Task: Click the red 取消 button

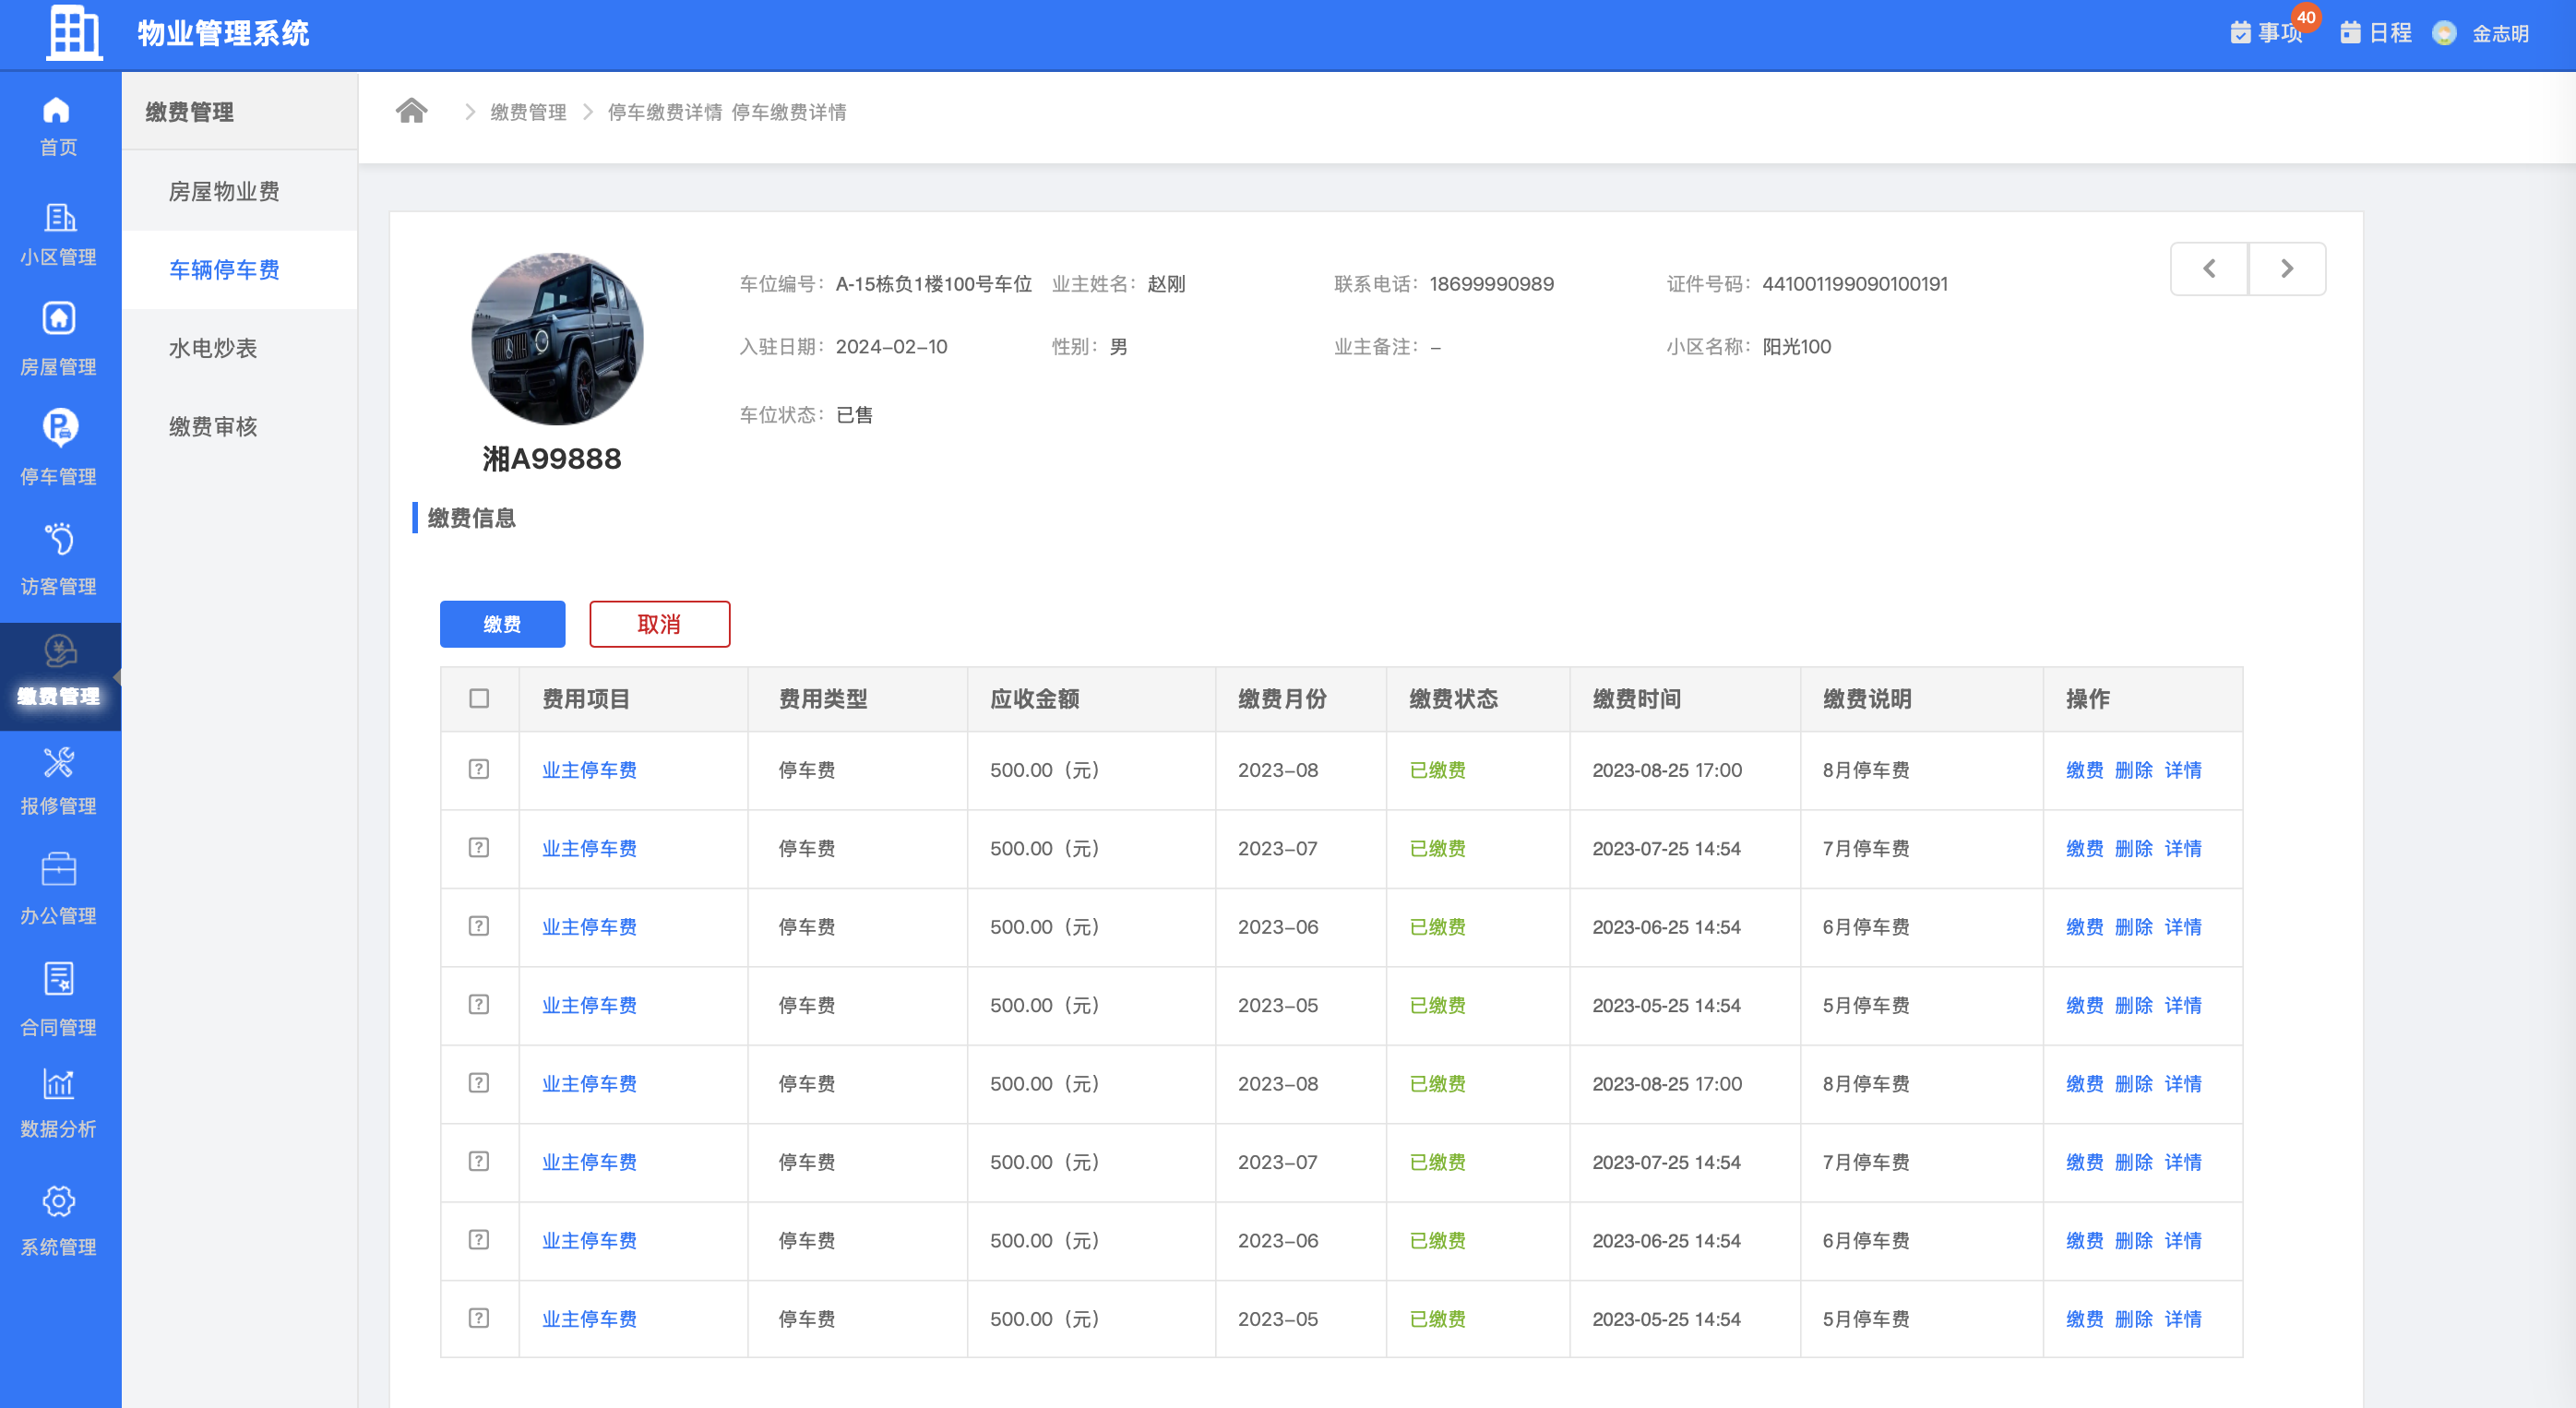Action: coord(659,624)
